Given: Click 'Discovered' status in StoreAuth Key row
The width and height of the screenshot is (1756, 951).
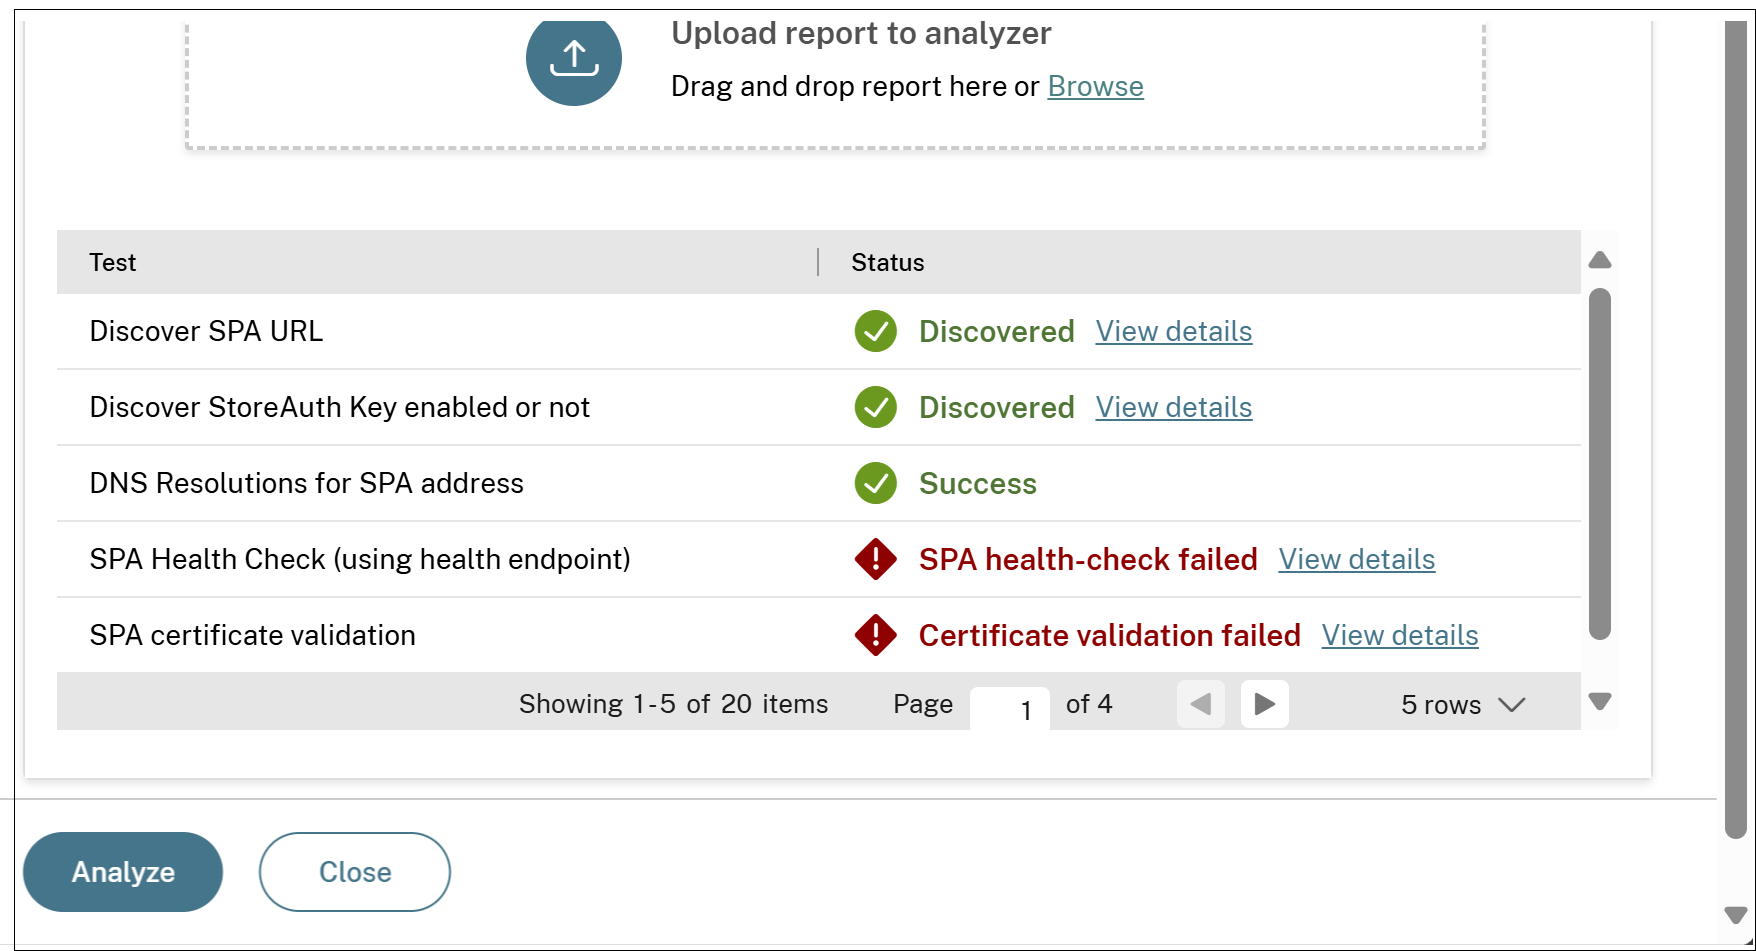Looking at the screenshot, I should [997, 407].
